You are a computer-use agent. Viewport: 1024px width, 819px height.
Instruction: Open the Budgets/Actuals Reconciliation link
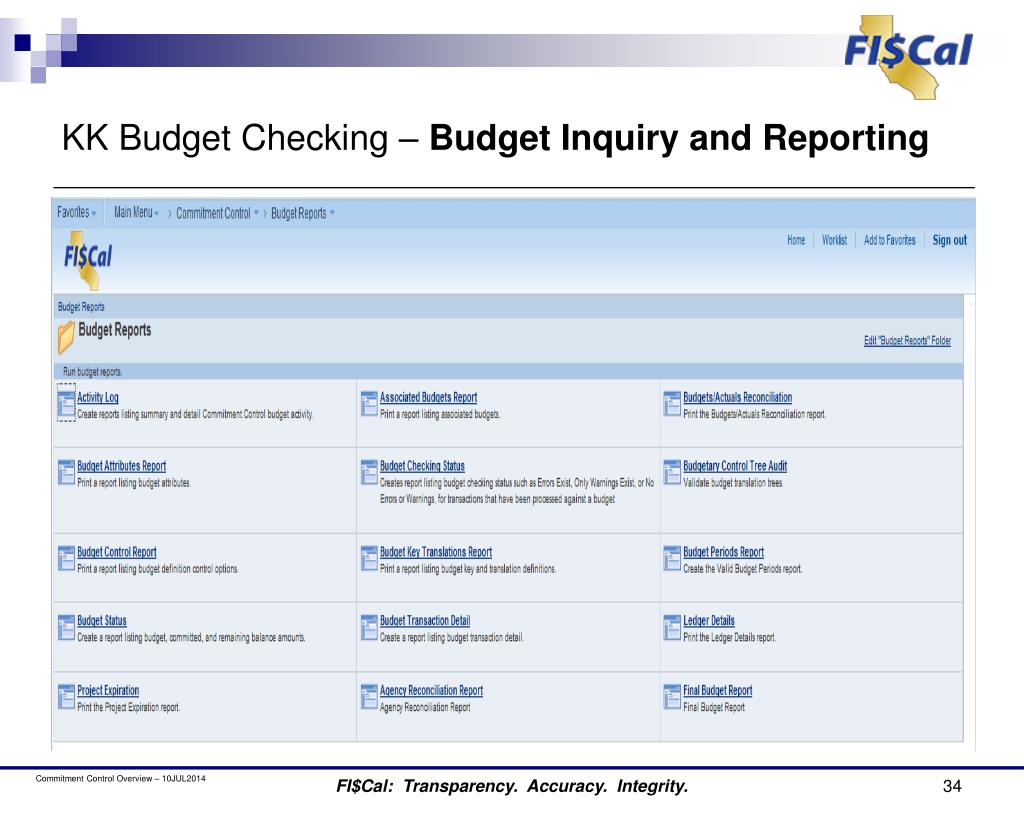click(x=737, y=397)
